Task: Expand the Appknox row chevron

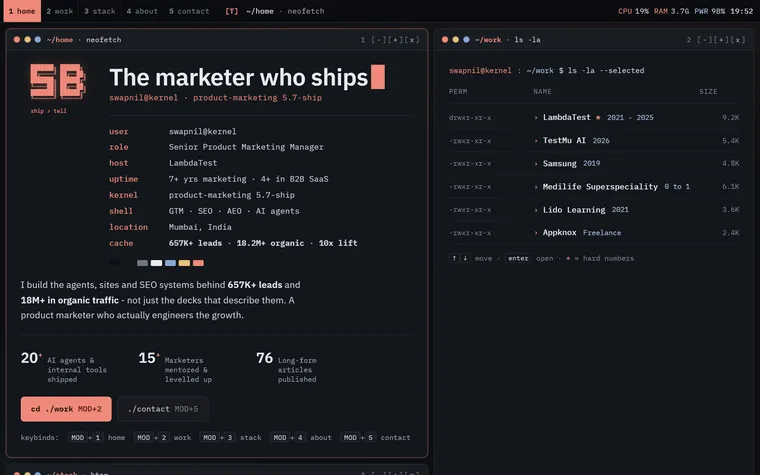Action: 536,233
